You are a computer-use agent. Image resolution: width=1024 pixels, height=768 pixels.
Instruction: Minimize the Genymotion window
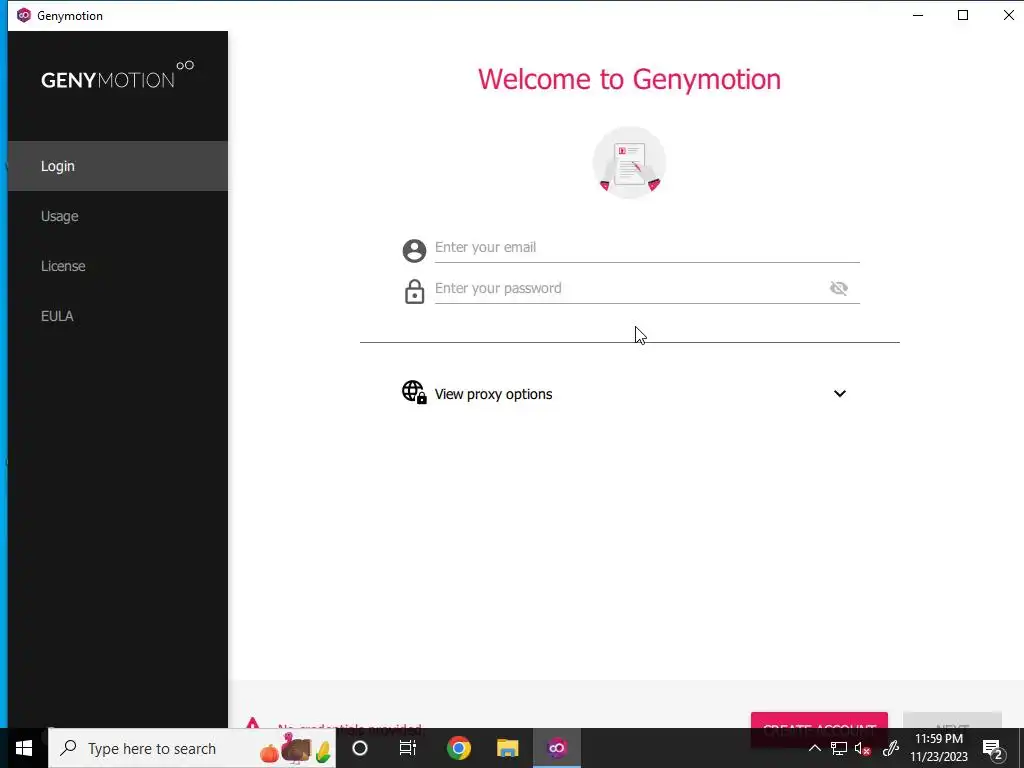point(918,15)
